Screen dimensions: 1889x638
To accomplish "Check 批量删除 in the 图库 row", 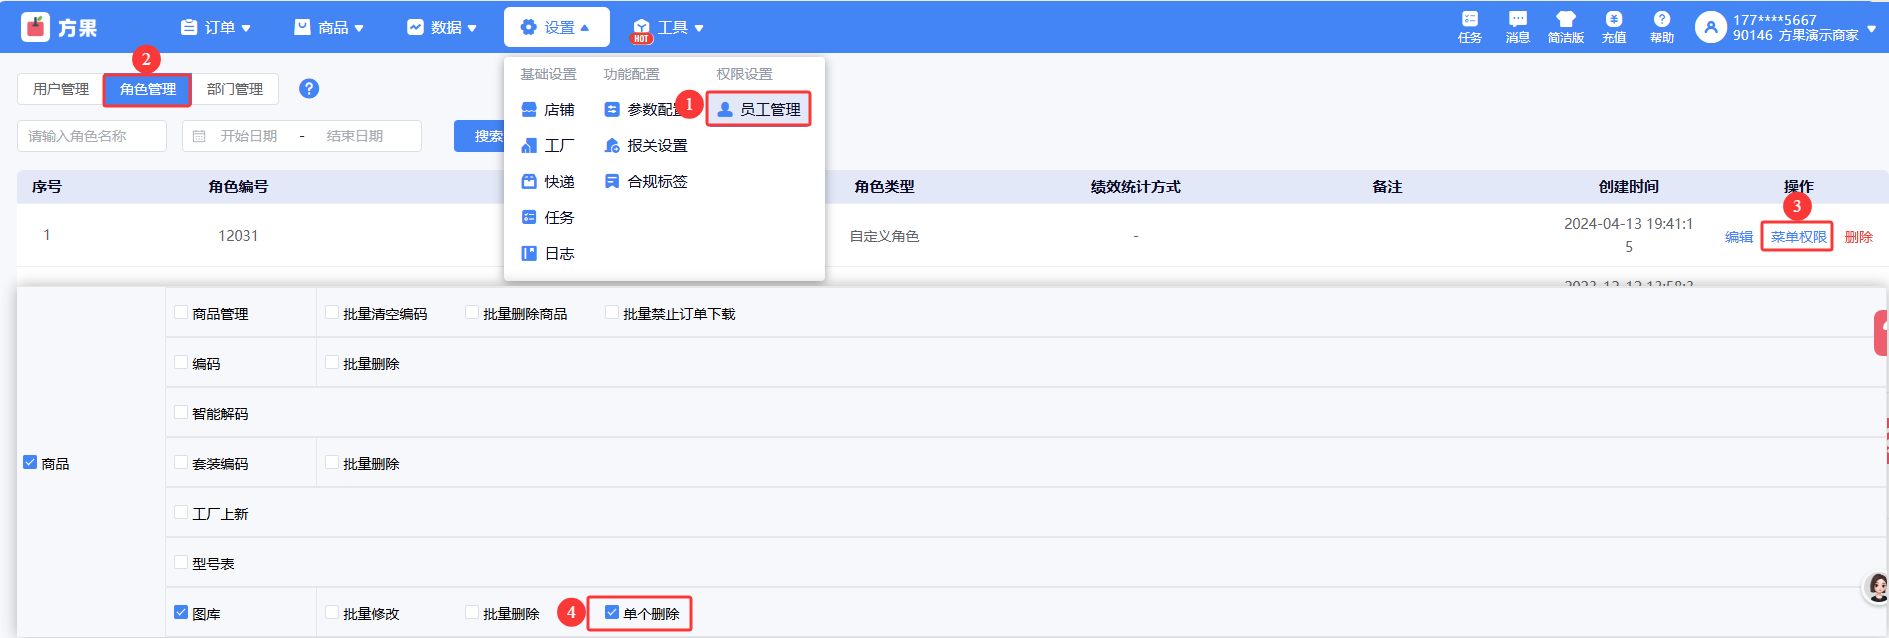I will point(472,612).
